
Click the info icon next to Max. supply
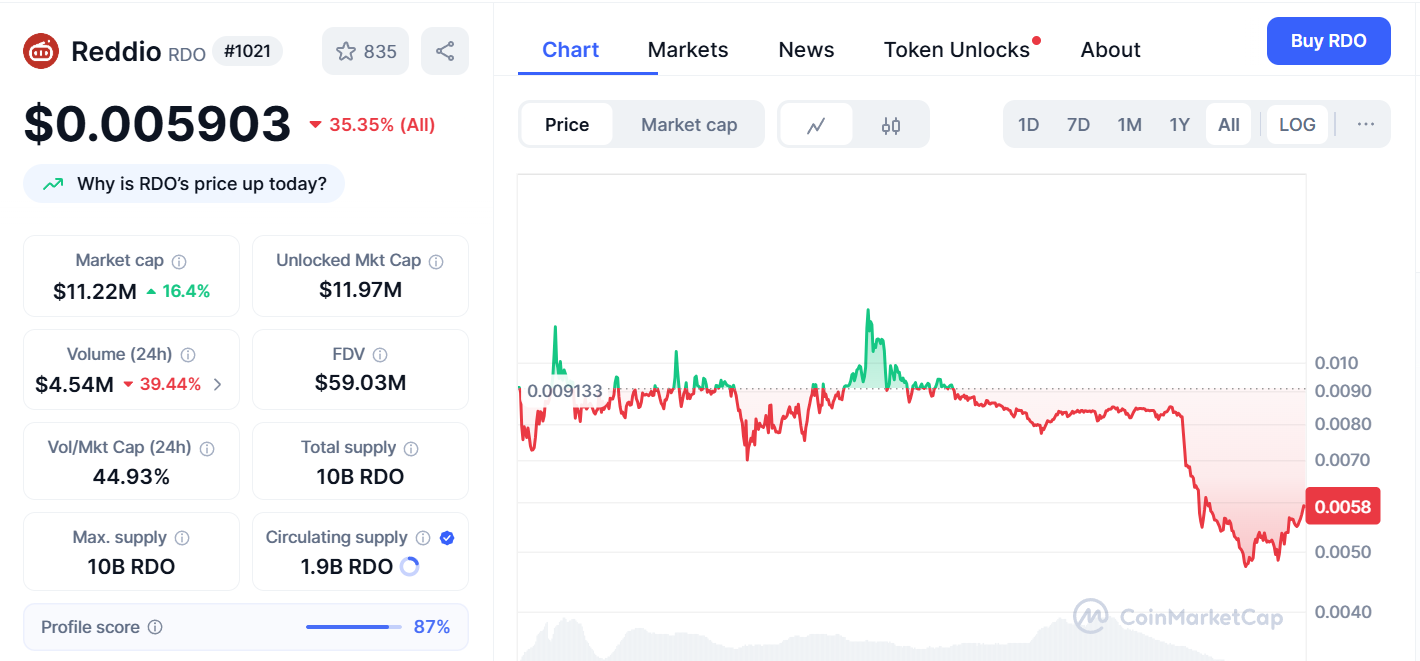182,538
